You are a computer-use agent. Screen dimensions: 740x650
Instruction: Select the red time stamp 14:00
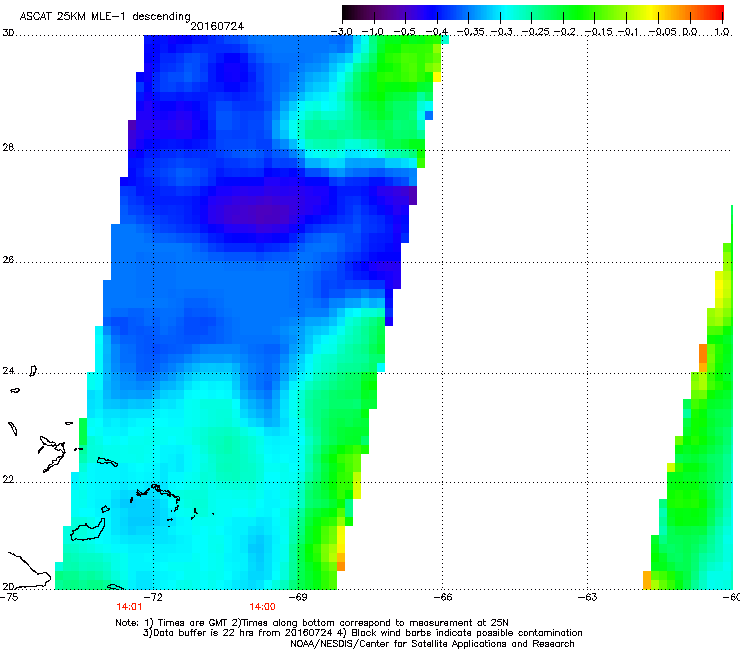262,607
